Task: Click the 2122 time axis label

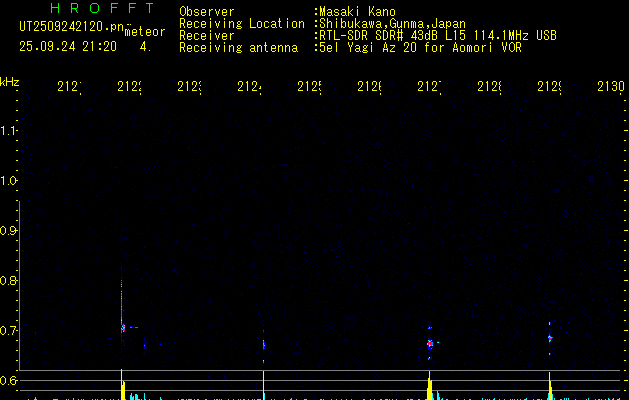Action: click(130, 86)
